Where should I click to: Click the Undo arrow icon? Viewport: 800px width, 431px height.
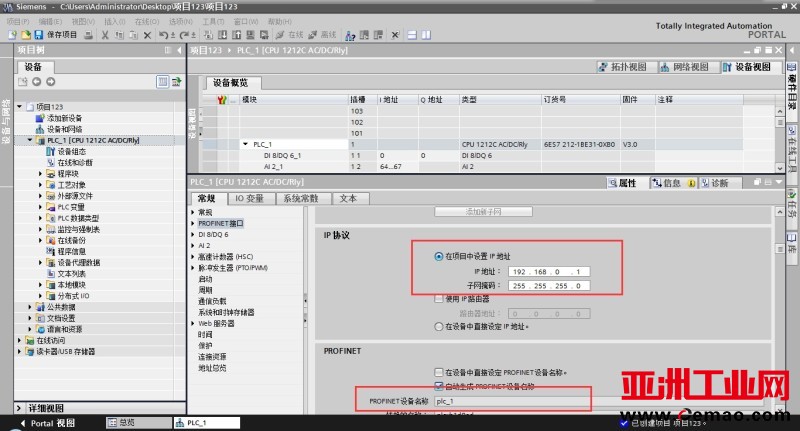coord(163,35)
